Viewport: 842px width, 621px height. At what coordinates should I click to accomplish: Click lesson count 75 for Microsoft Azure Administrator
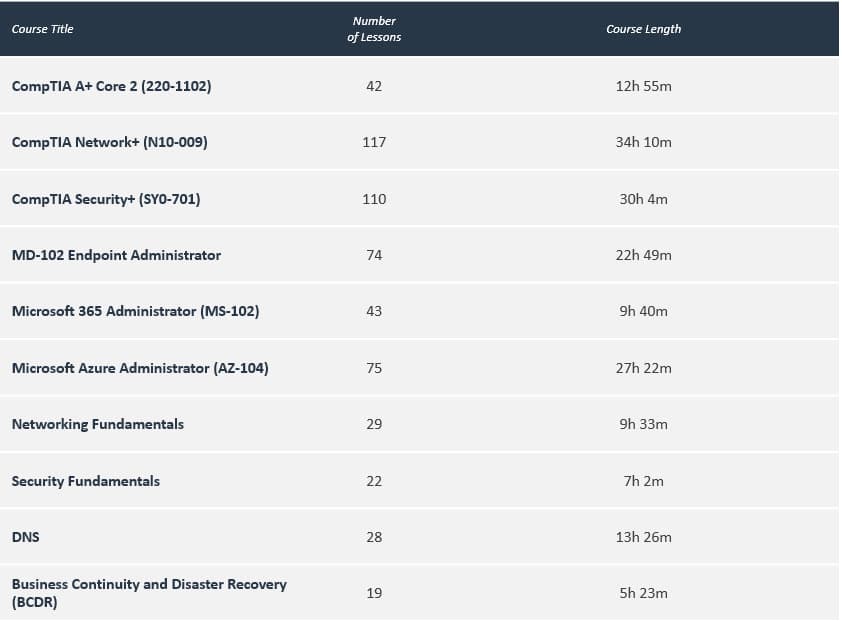[x=374, y=368]
